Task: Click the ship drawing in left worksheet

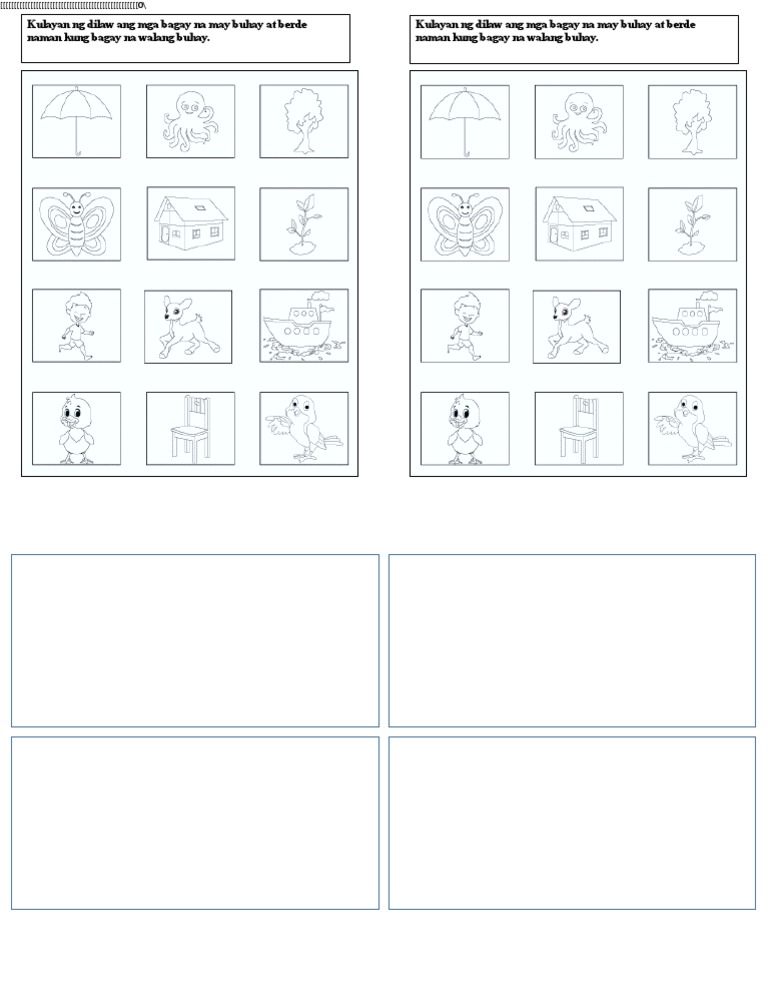Action: (304, 326)
